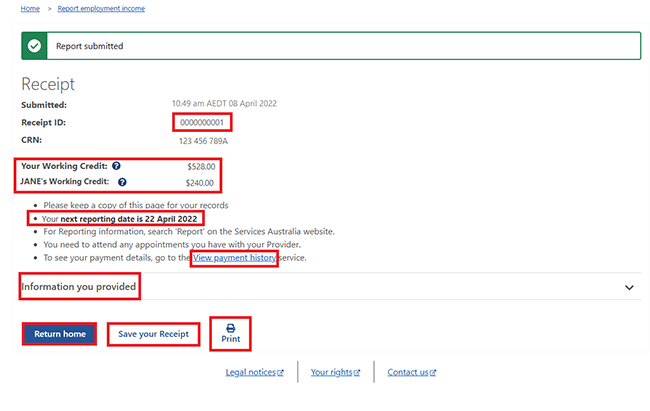
Task: Click external link icon after Contact us
Action: (x=432, y=373)
